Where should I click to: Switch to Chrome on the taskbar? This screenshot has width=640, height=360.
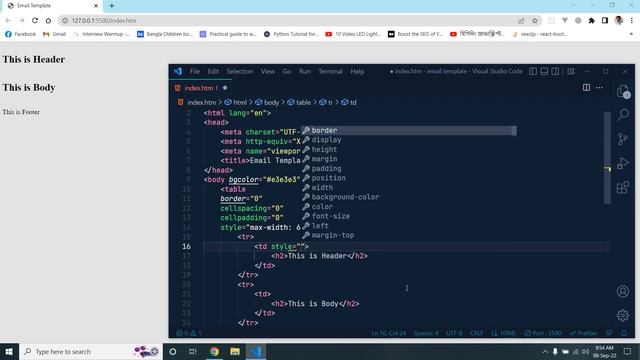tap(214, 351)
